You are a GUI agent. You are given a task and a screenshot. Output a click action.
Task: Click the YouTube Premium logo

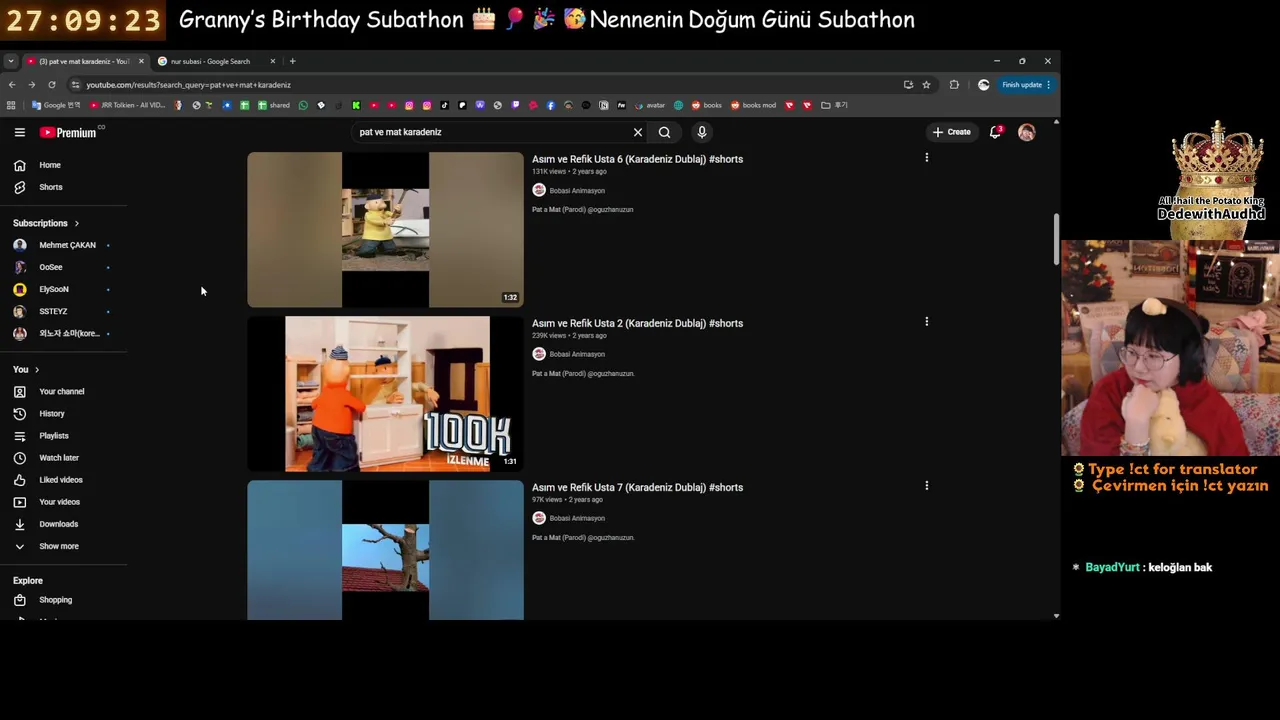coord(68,132)
